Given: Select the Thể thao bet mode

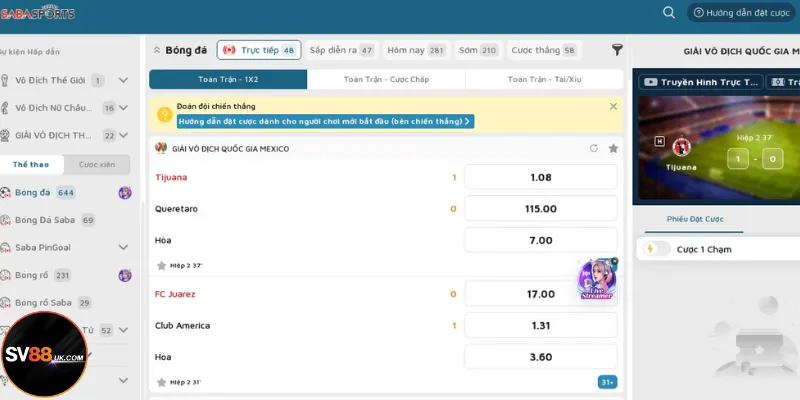Looking at the screenshot, I should click(31, 164).
